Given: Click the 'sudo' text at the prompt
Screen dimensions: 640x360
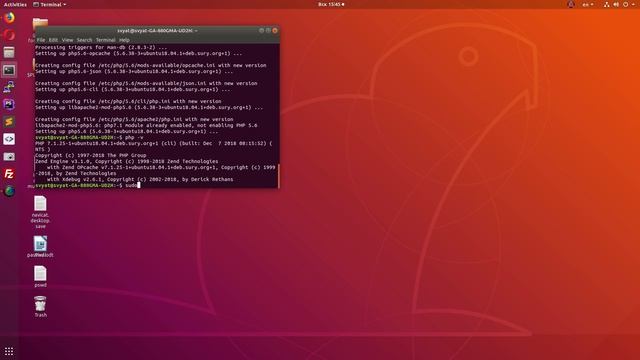Looking at the screenshot, I should 131,185.
